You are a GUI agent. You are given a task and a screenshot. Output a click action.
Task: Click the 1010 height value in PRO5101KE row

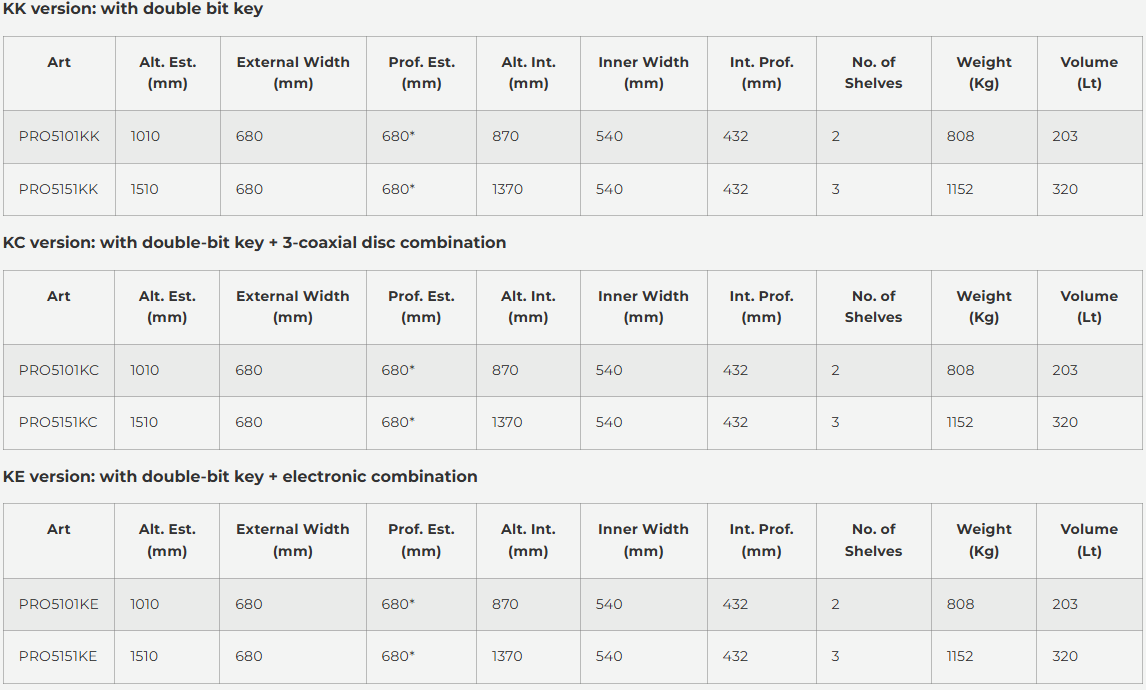[145, 604]
